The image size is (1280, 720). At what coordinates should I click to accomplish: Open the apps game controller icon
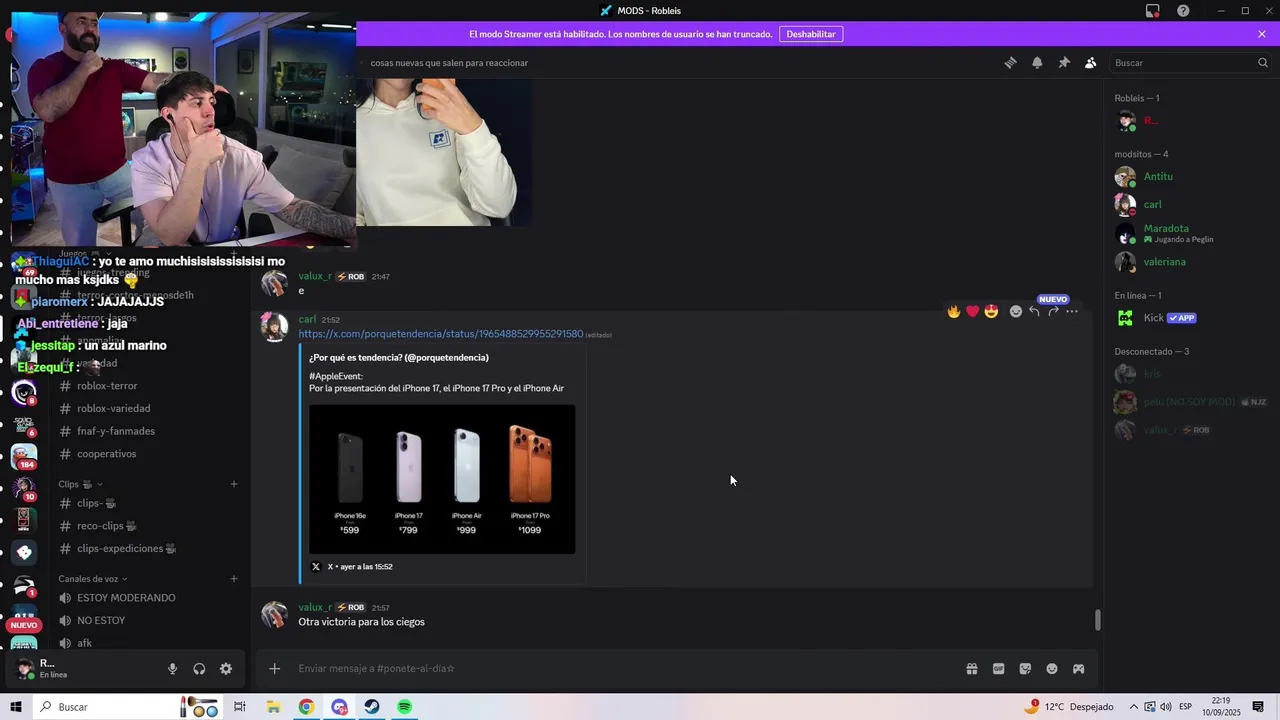[1079, 669]
